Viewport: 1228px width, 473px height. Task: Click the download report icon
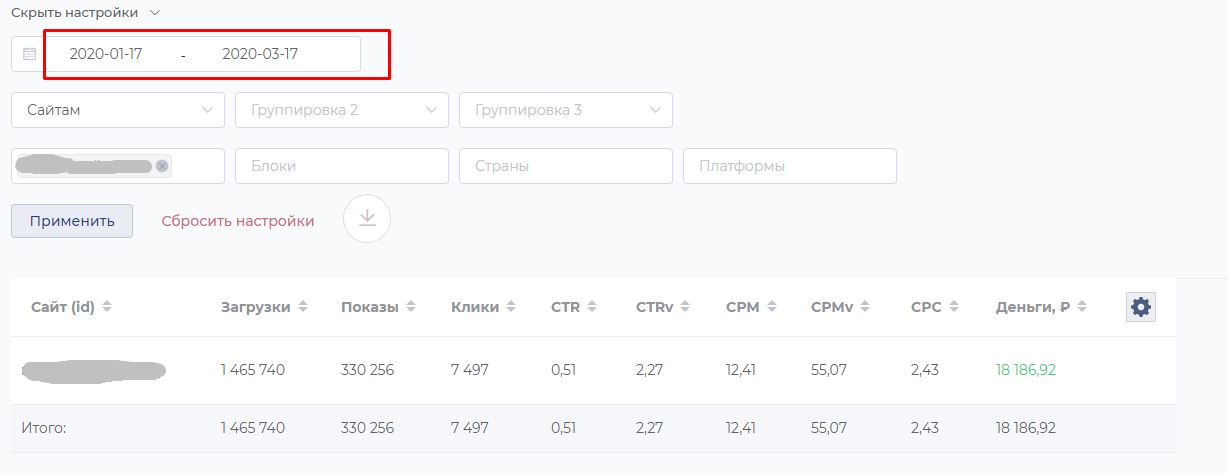coord(367,218)
